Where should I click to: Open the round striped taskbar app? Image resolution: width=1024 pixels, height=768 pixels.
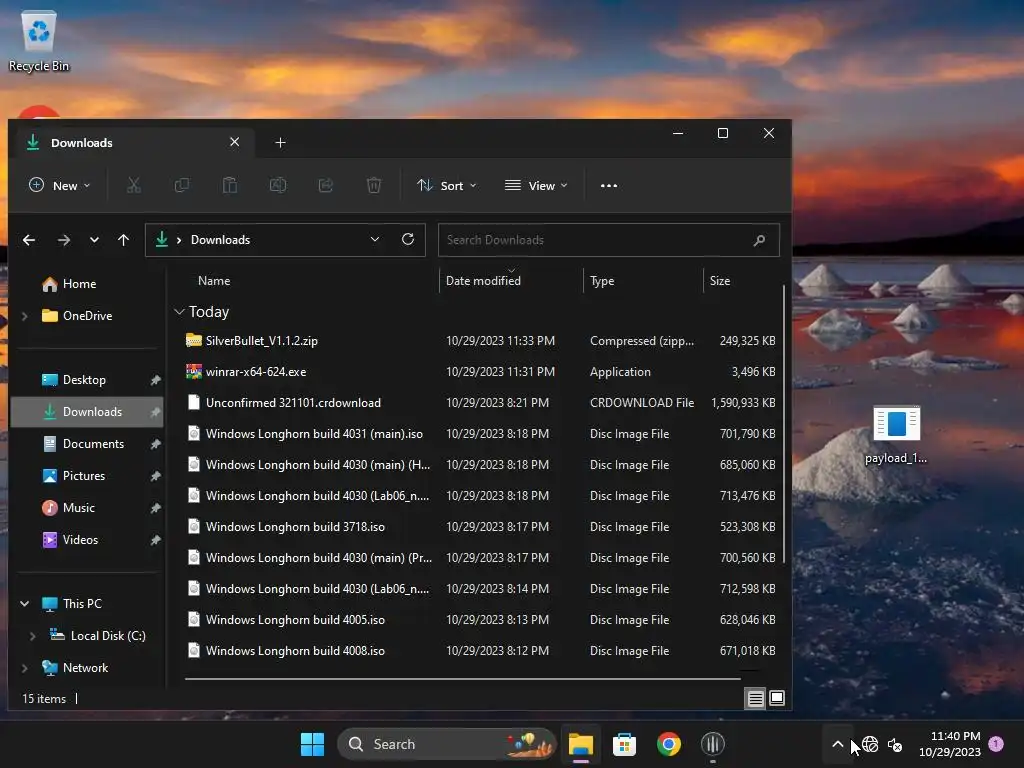point(712,743)
